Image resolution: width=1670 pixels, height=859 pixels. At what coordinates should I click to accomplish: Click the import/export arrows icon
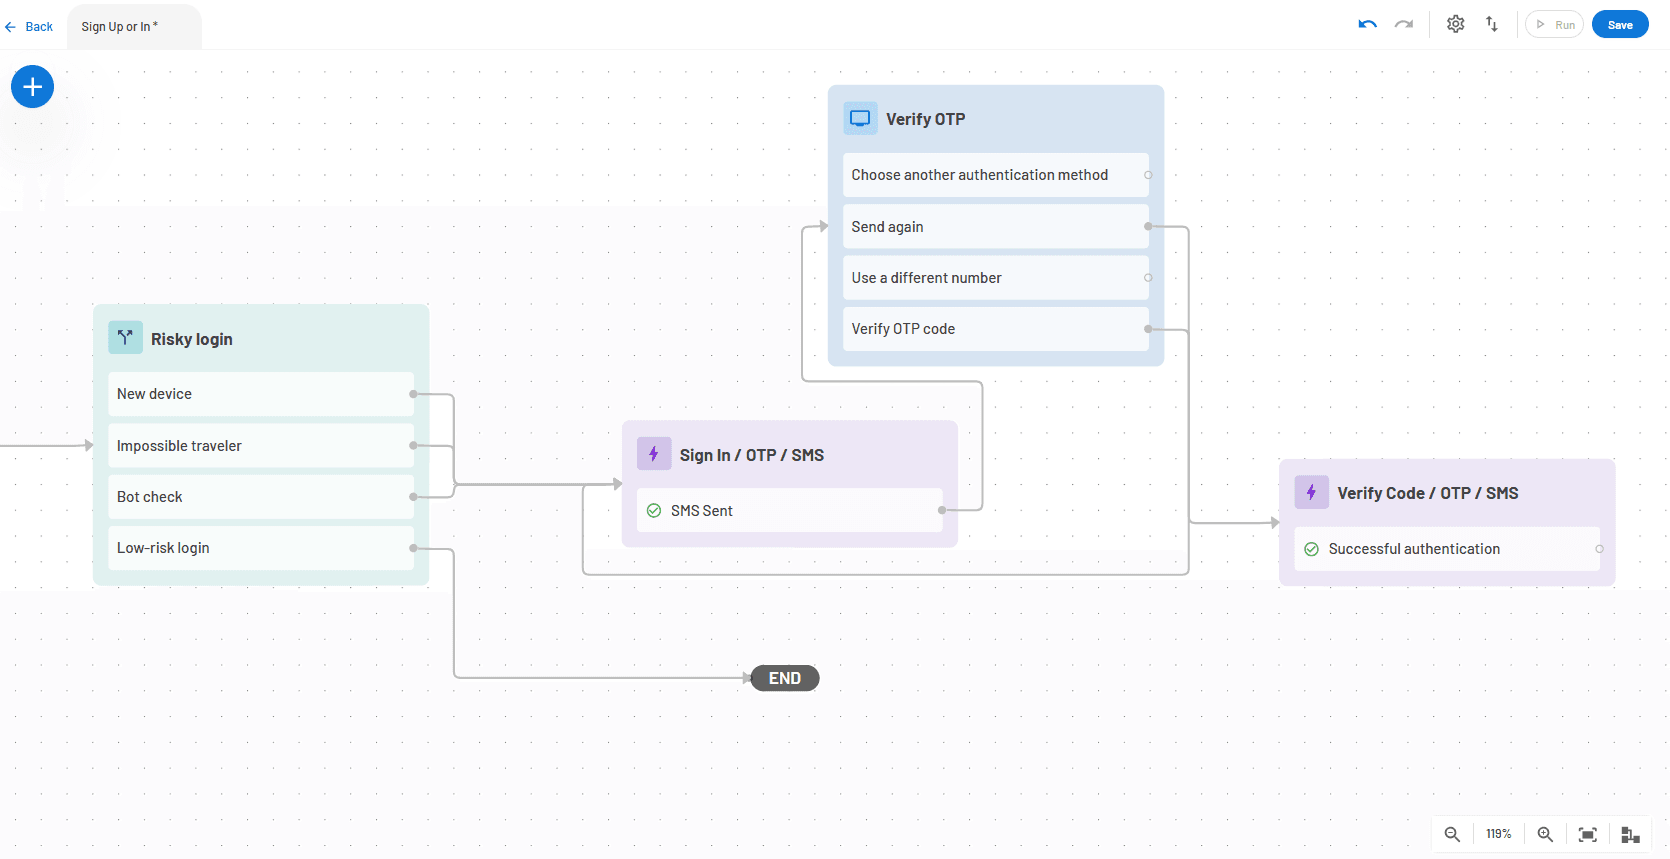click(x=1491, y=24)
